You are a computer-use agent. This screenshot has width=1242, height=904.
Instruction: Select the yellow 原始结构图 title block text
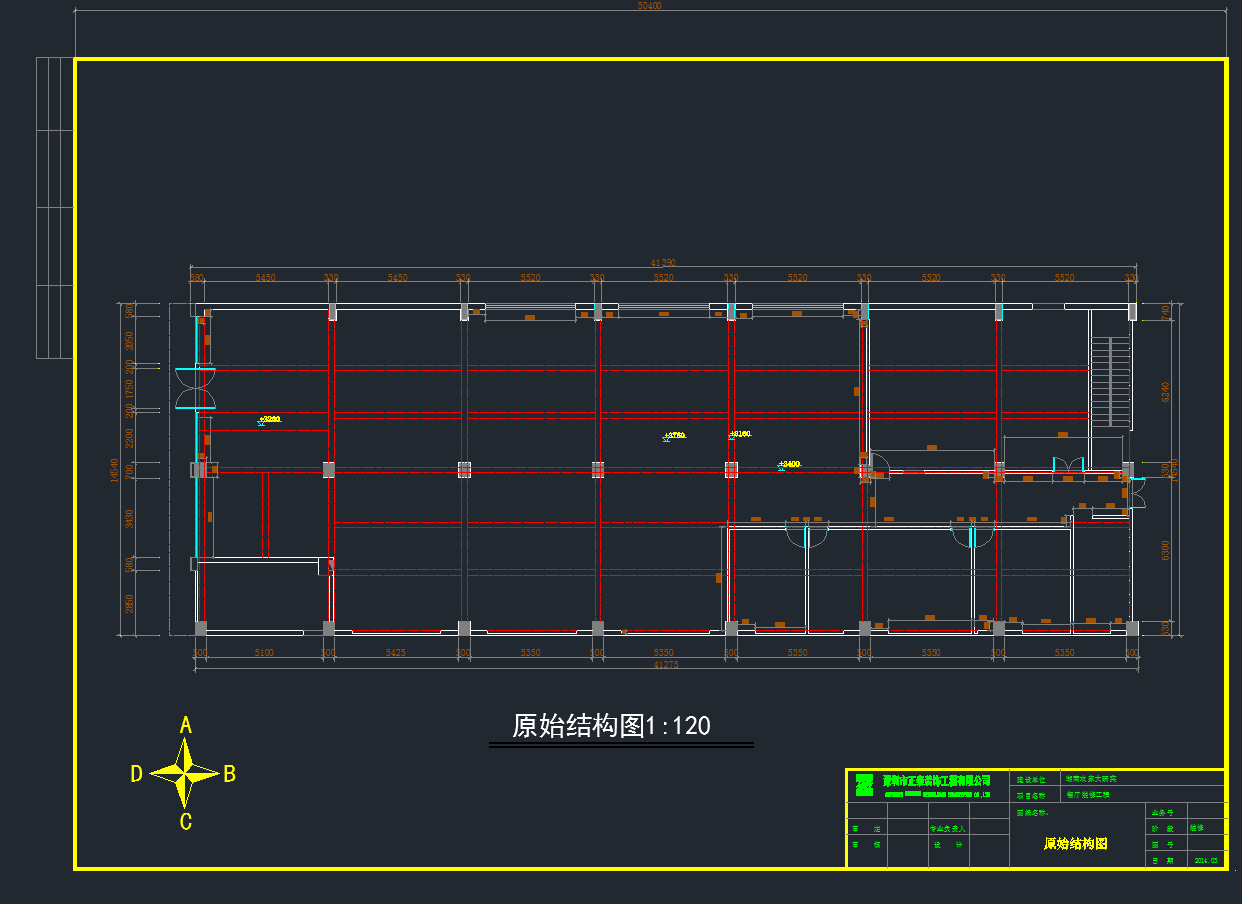click(1075, 844)
